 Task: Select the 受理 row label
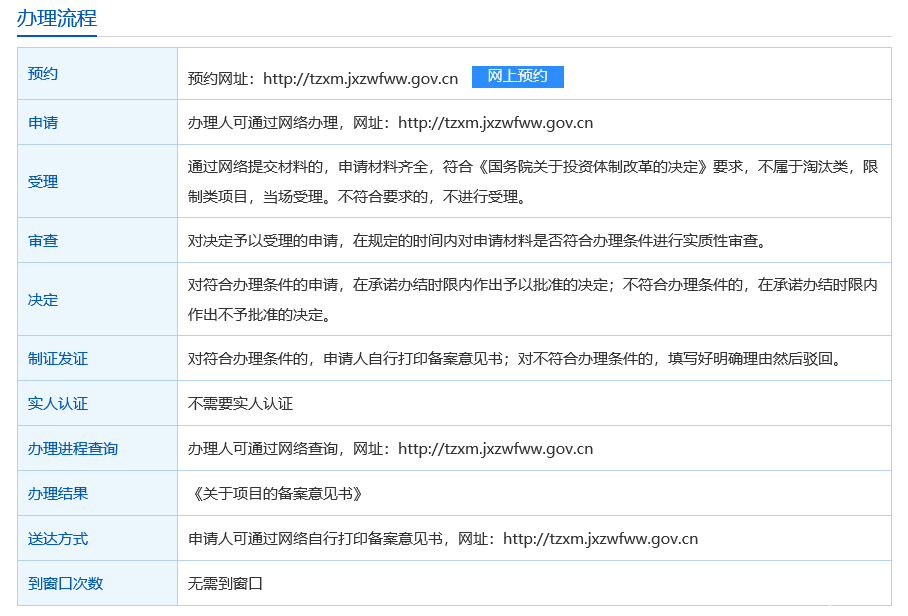43,181
